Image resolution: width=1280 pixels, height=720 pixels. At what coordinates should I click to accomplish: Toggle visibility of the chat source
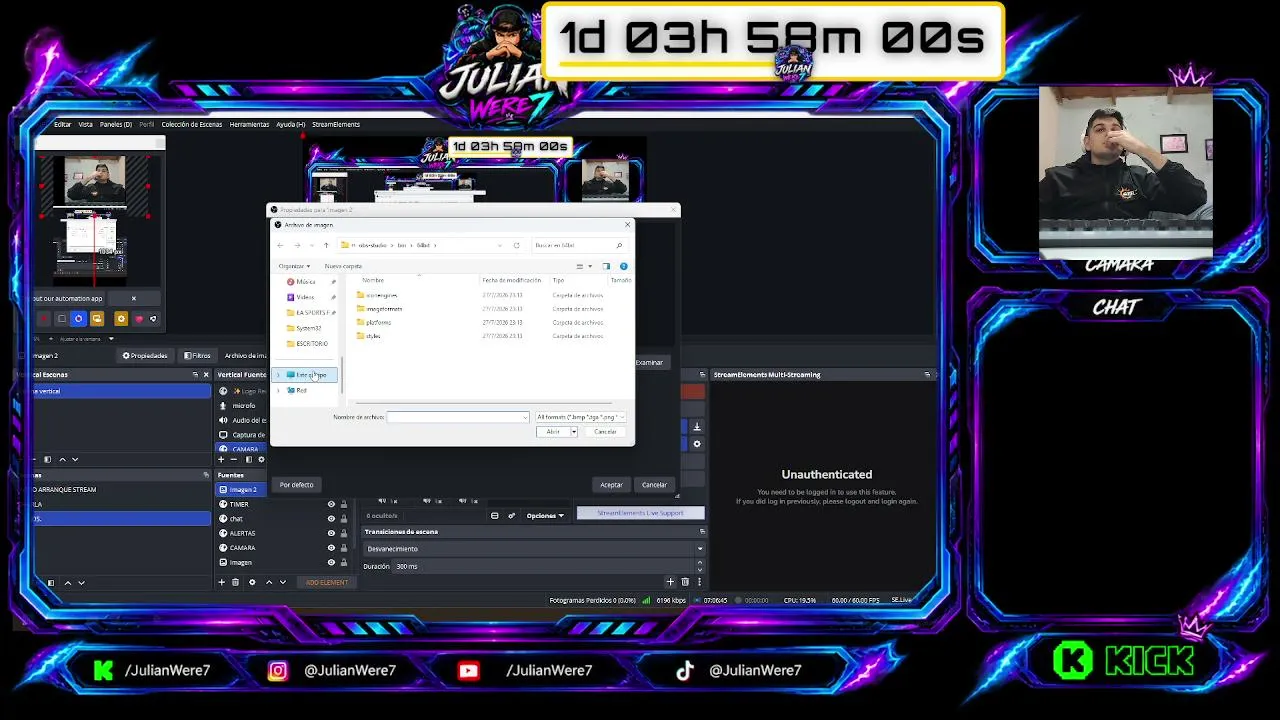tap(331, 519)
